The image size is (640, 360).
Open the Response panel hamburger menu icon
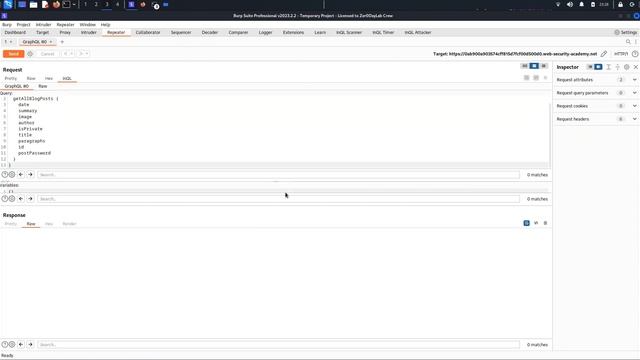pos(545,223)
